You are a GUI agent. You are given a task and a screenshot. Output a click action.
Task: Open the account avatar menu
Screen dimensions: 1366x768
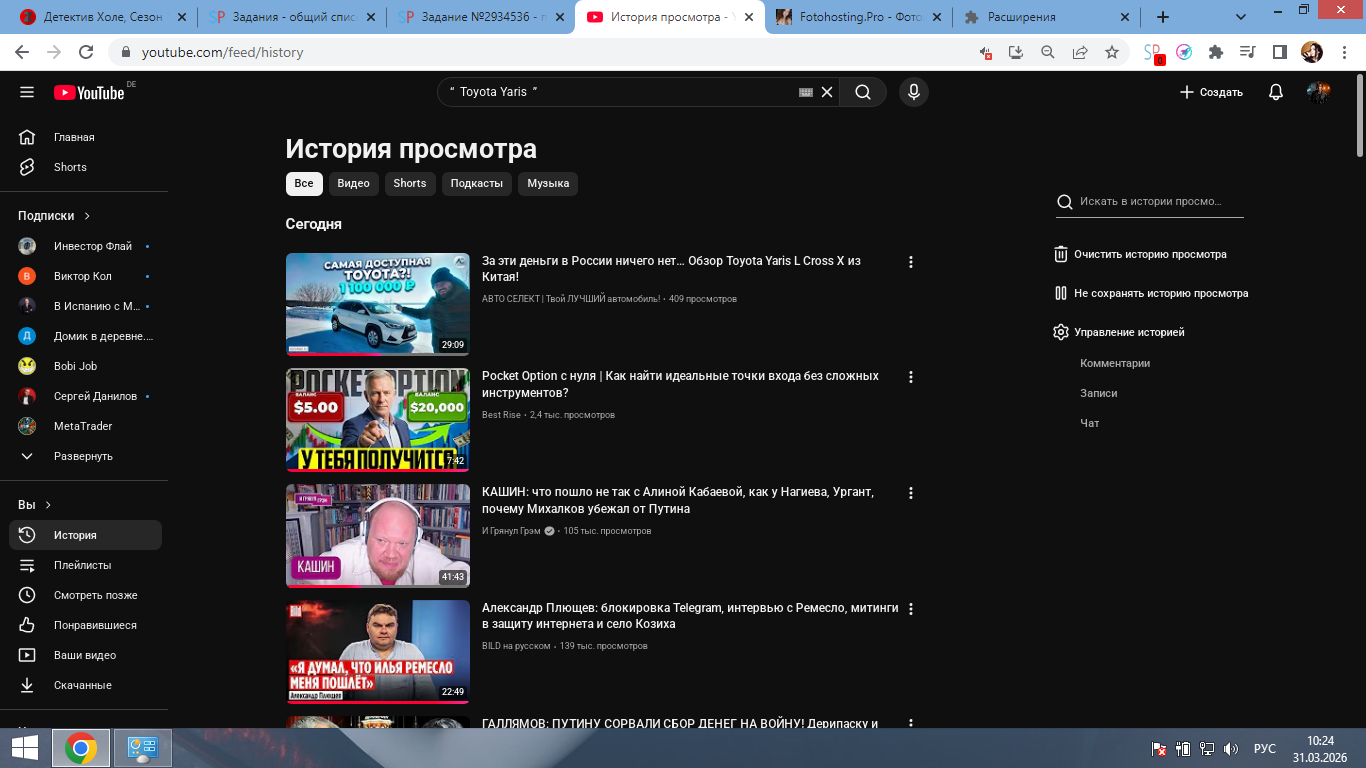point(1319,92)
